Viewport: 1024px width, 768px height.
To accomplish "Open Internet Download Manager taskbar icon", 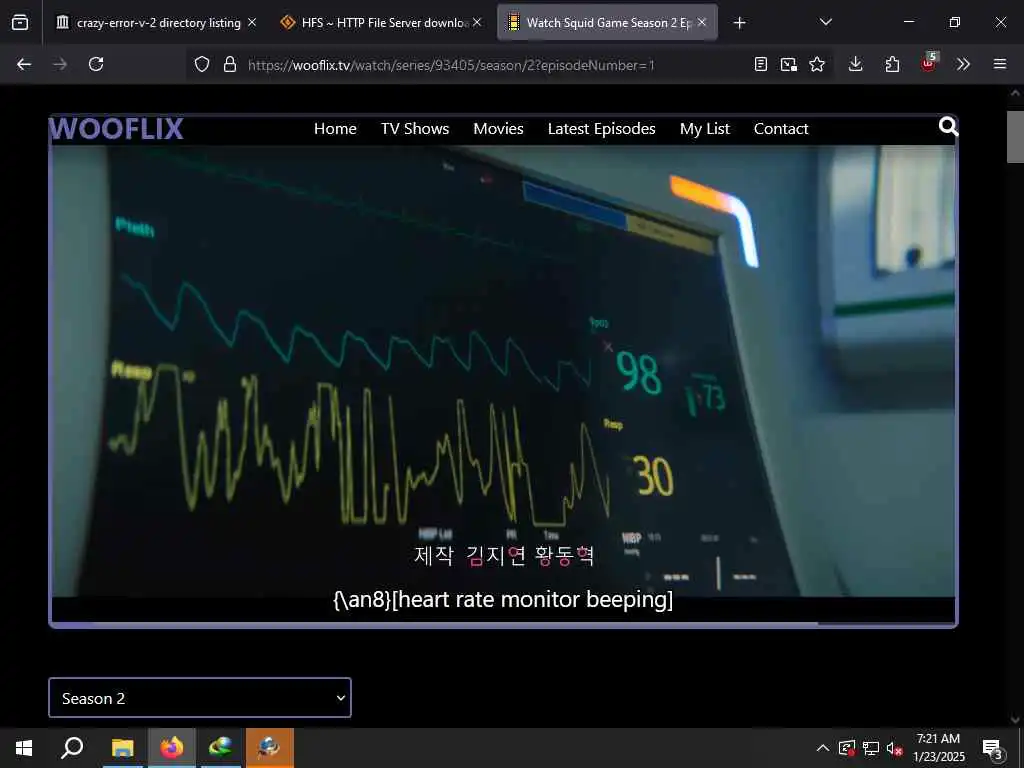I will (x=221, y=748).
